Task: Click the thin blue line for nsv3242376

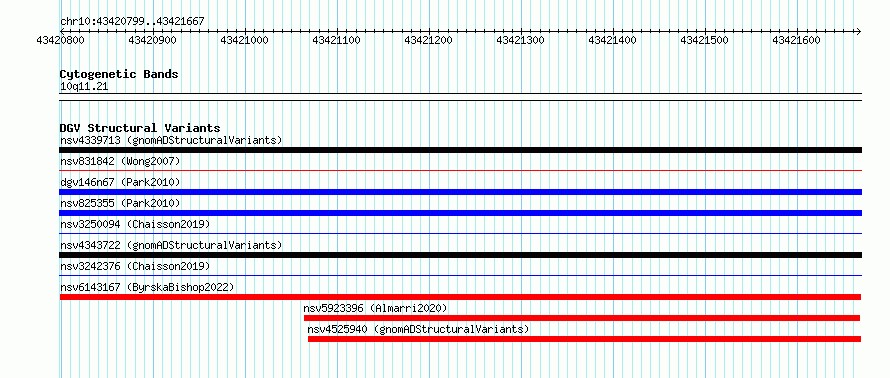Action: click(460, 275)
